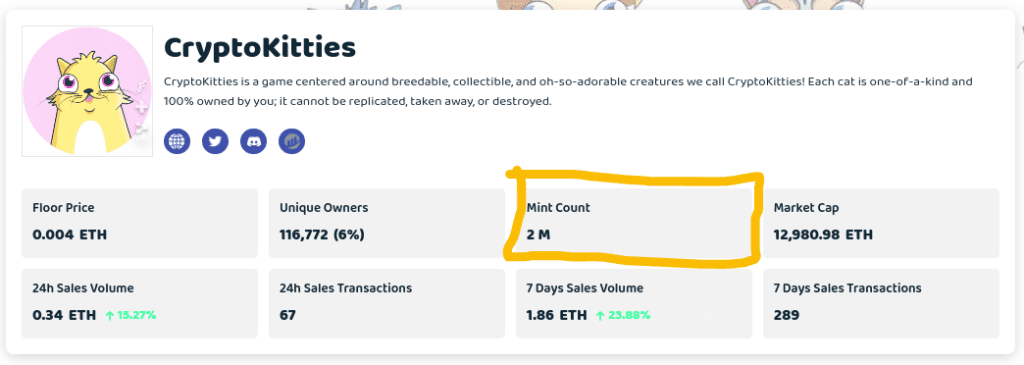Screen dimensions: 1024x365
Task: Select the Market Cap stat card
Action: (x=881, y=223)
